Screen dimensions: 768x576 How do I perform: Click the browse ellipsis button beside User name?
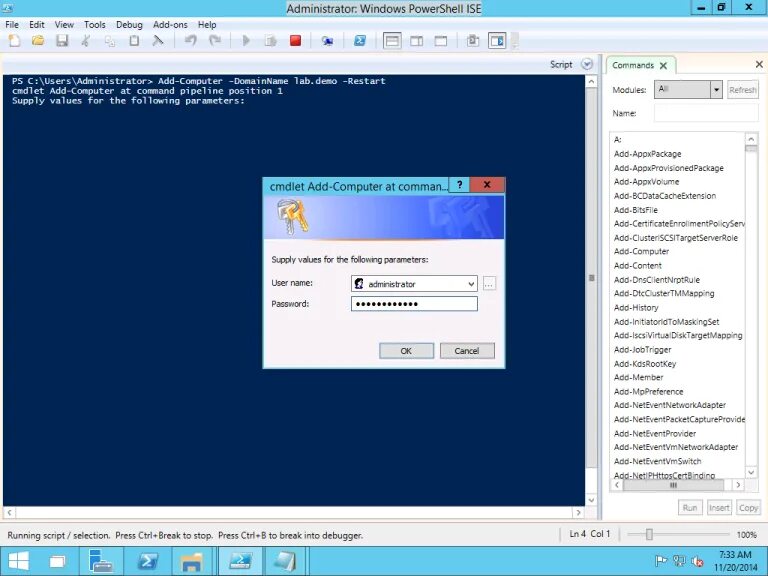click(x=489, y=284)
